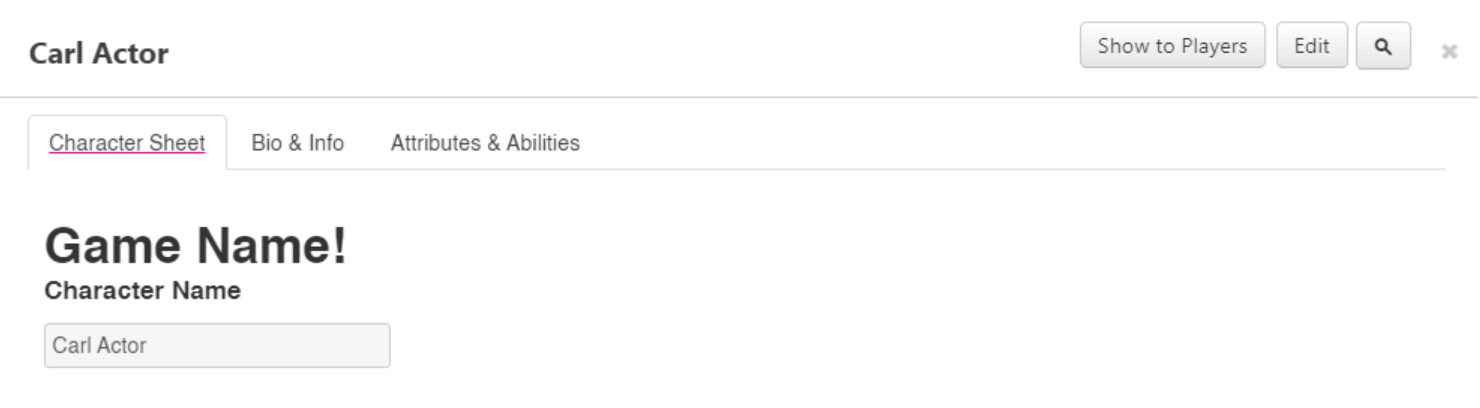Open Edit mode for the character
Image resolution: width=1480 pixels, height=408 pixels.
tap(1311, 46)
